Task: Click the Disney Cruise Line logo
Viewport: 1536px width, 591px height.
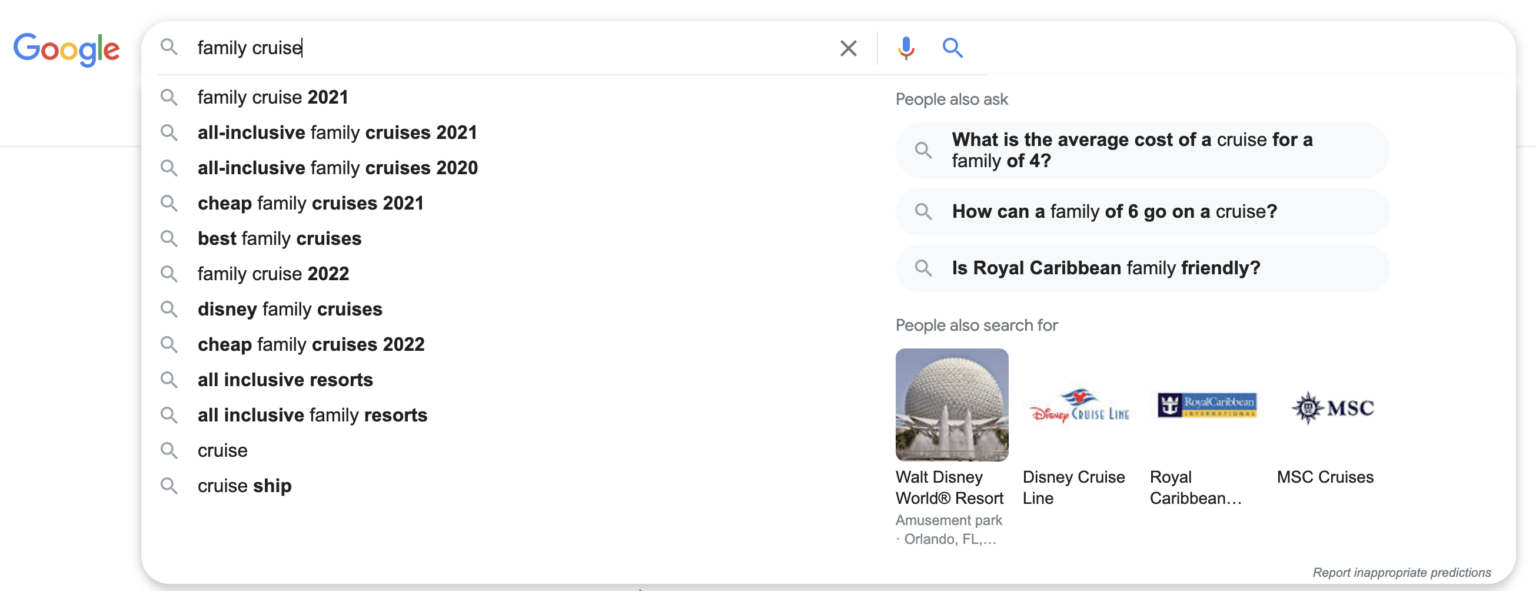Action: click(x=1079, y=406)
